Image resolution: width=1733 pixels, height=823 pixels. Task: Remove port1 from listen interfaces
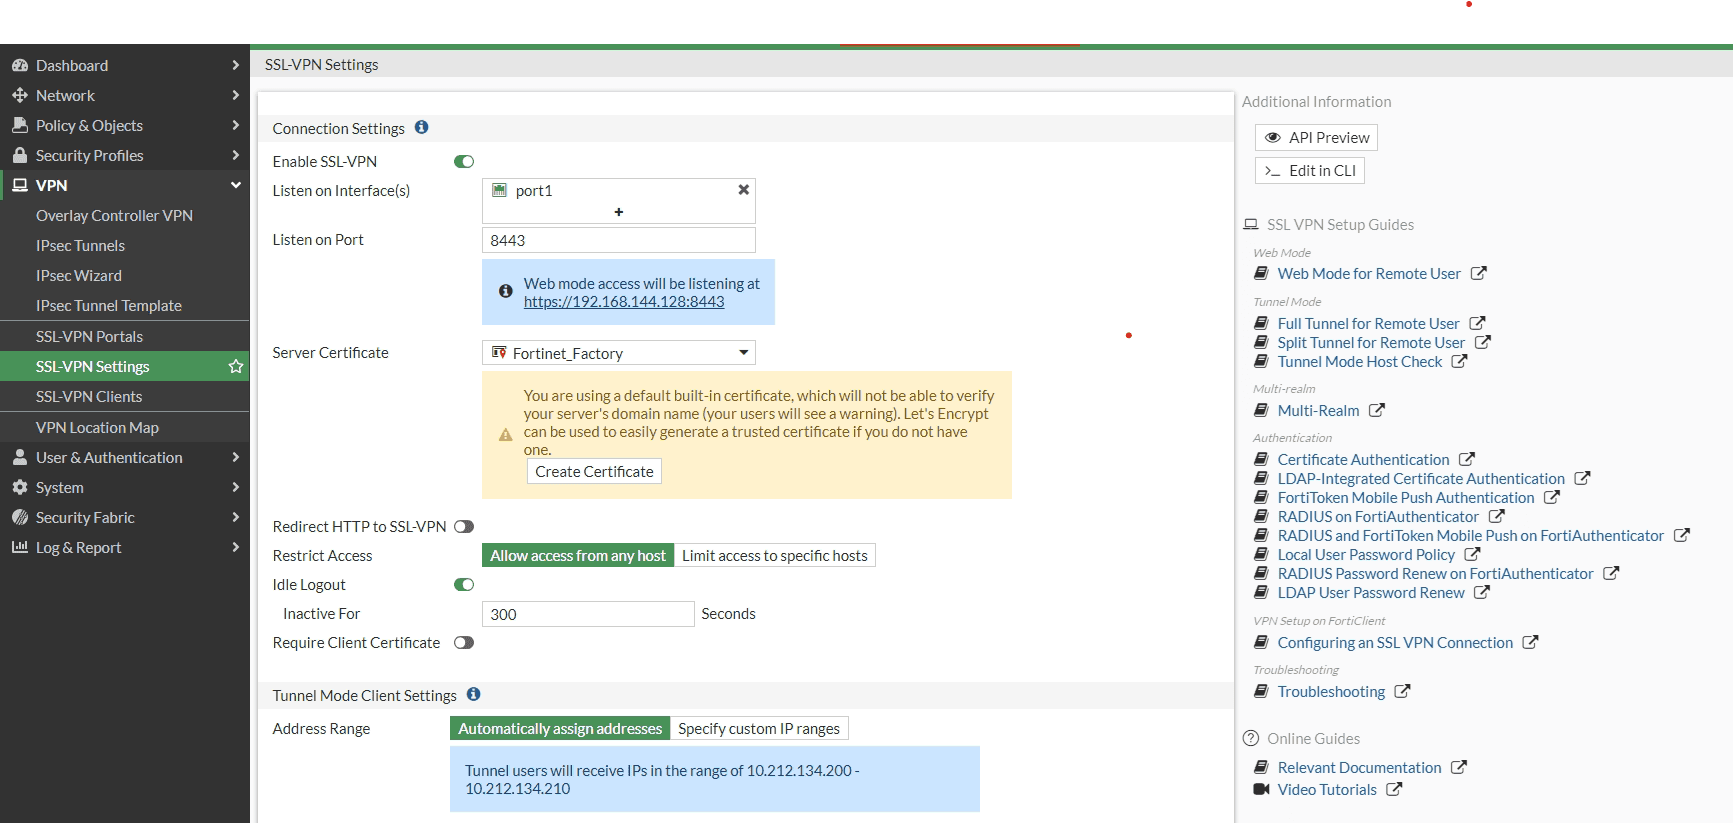click(x=744, y=189)
